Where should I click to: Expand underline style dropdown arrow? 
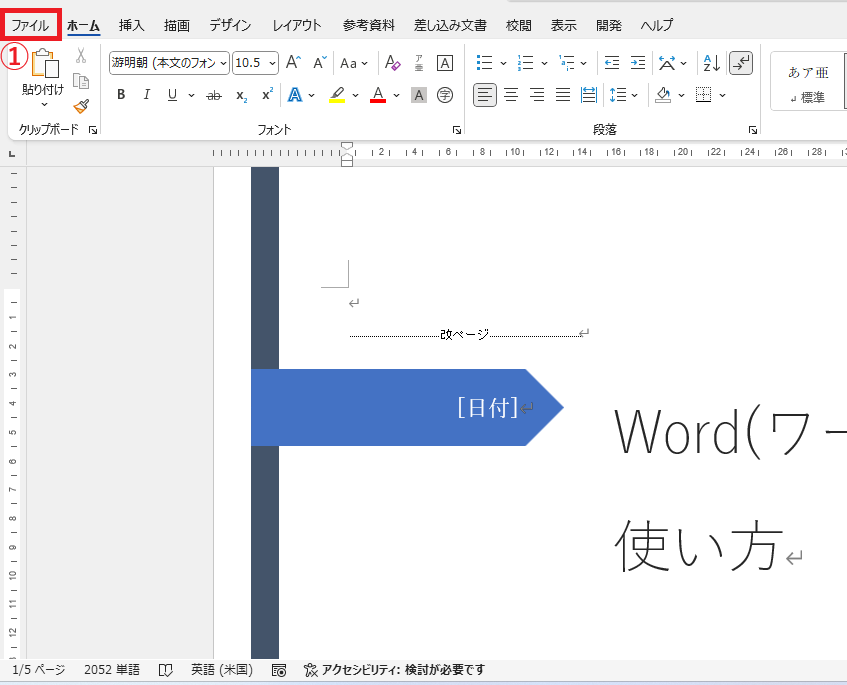[191, 96]
